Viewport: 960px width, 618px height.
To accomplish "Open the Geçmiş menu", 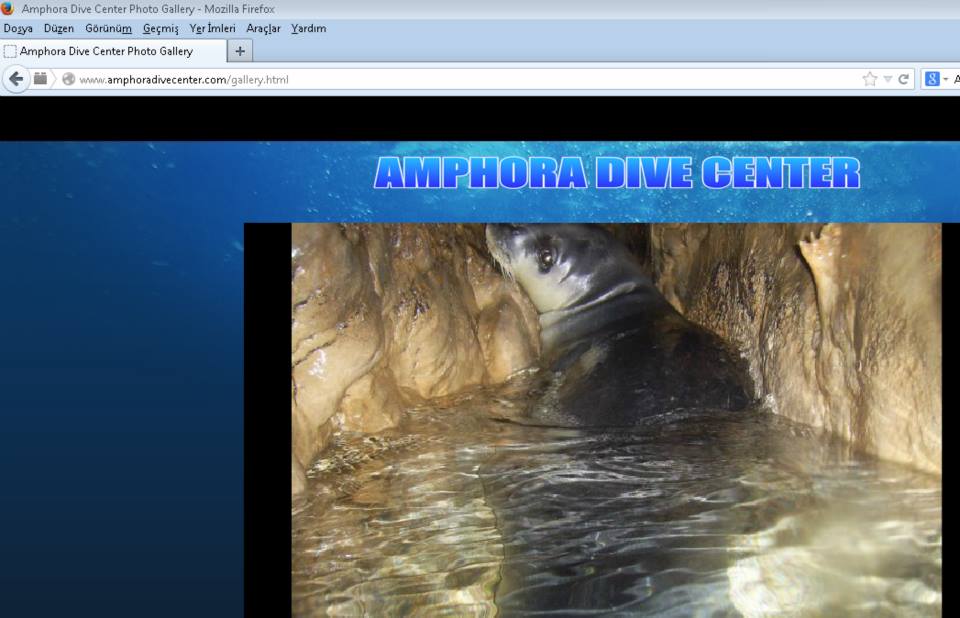I will [160, 29].
